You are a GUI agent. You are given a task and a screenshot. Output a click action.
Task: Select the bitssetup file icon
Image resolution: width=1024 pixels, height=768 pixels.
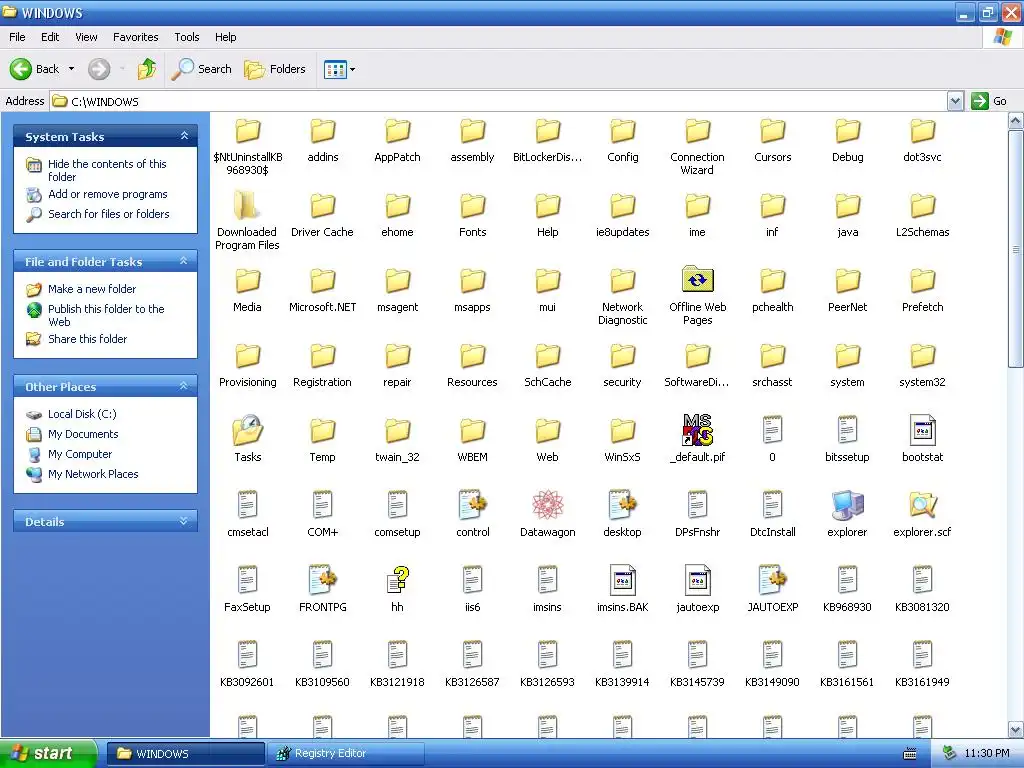tap(847, 430)
